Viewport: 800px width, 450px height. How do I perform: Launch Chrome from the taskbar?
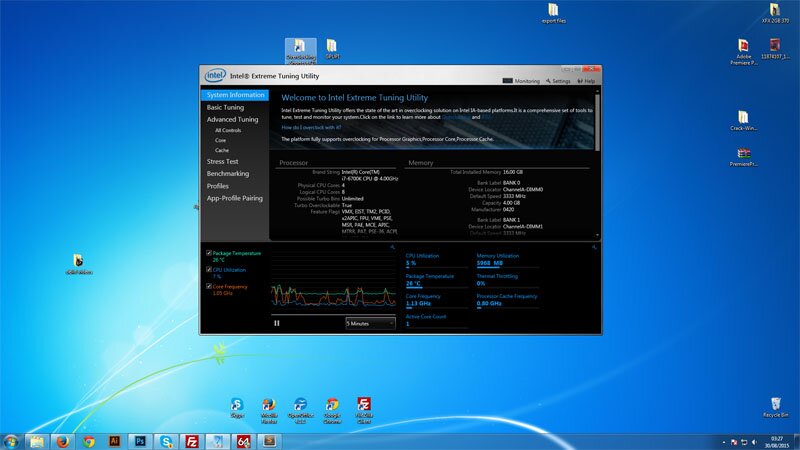(x=89, y=441)
